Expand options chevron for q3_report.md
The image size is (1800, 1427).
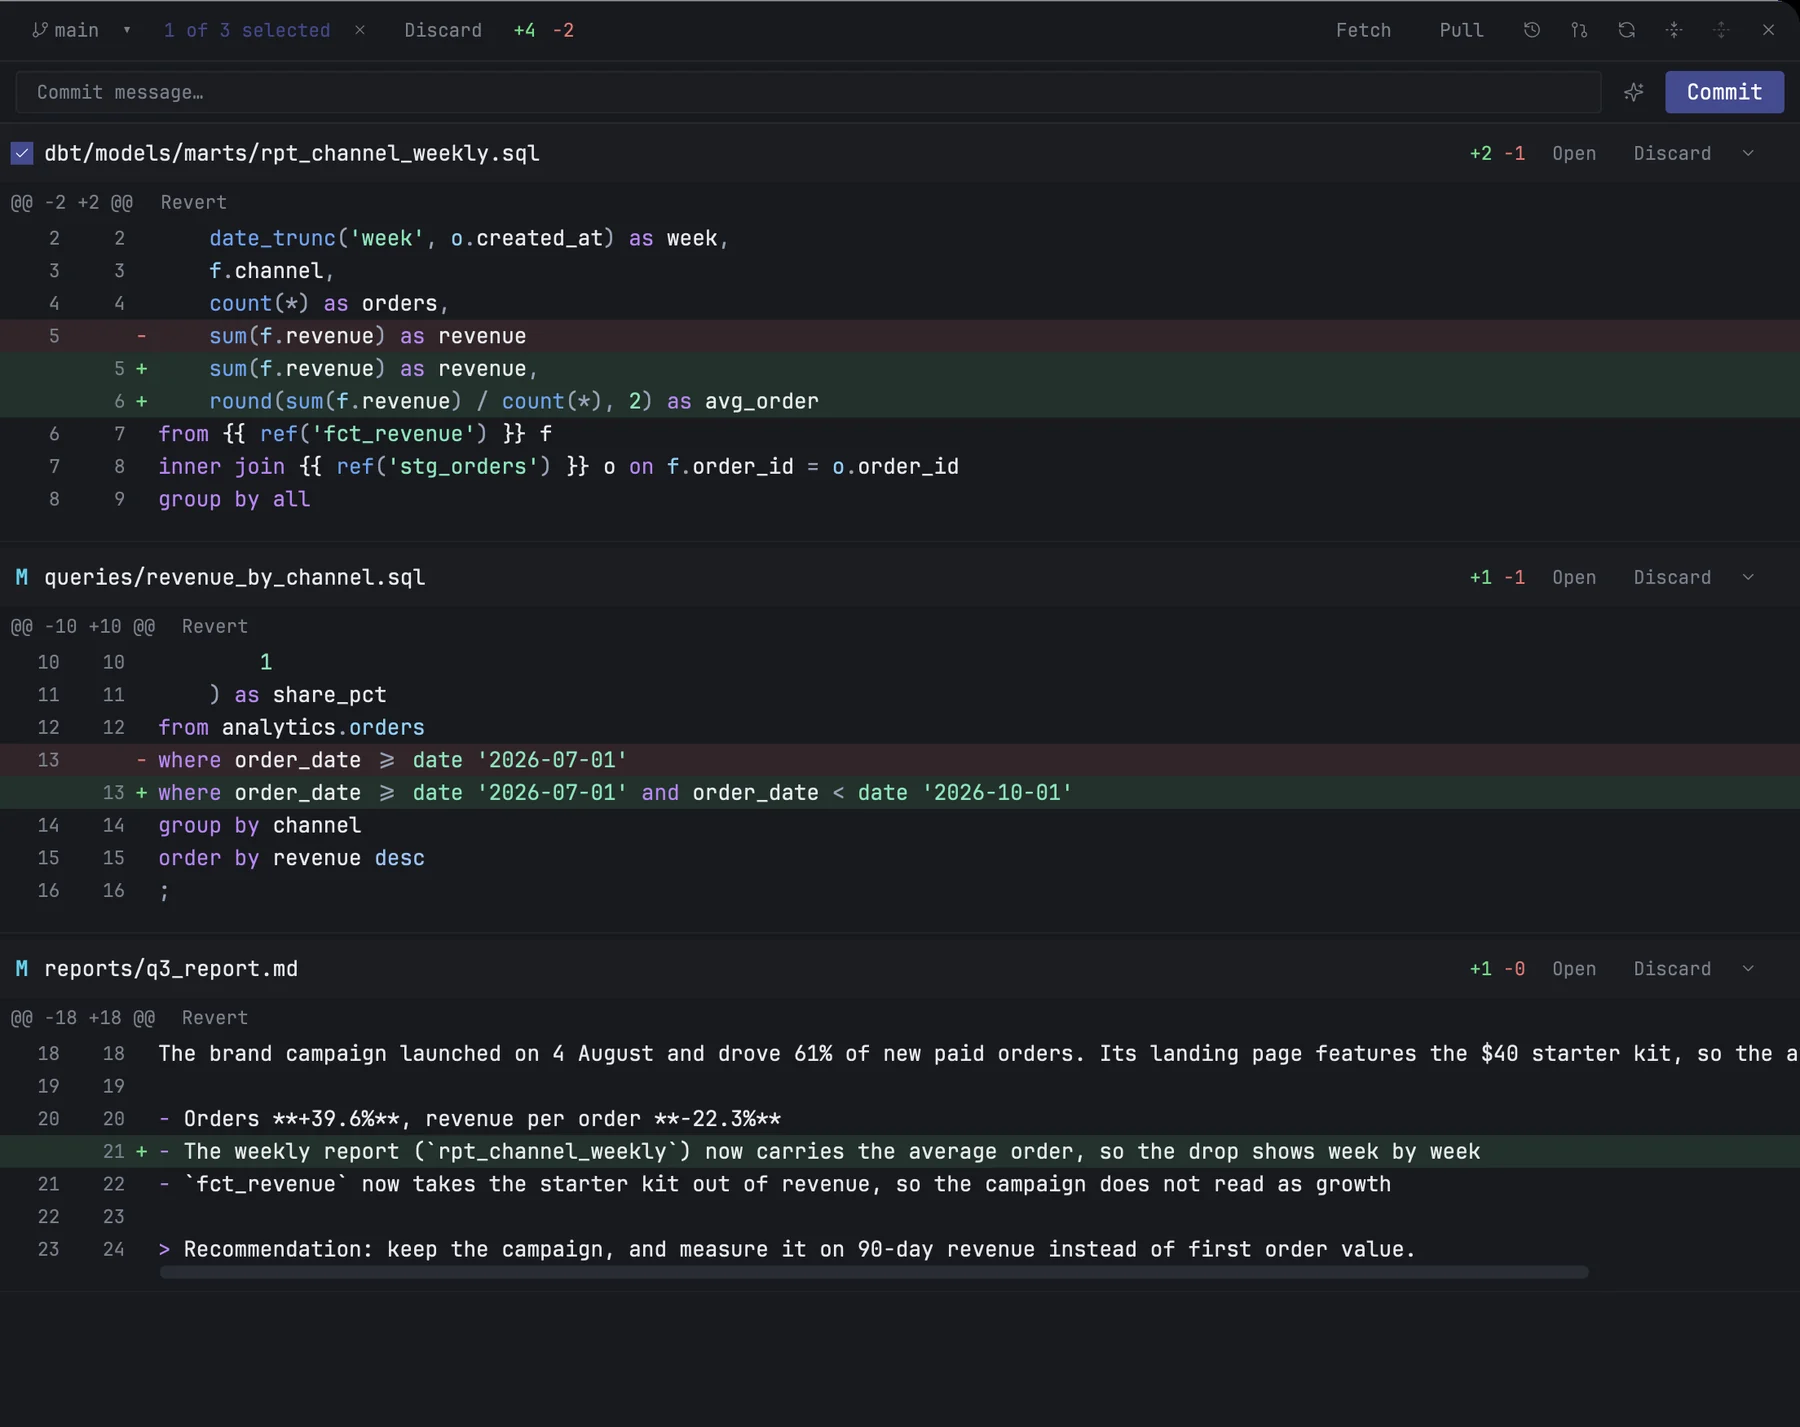pyautogui.click(x=1748, y=968)
